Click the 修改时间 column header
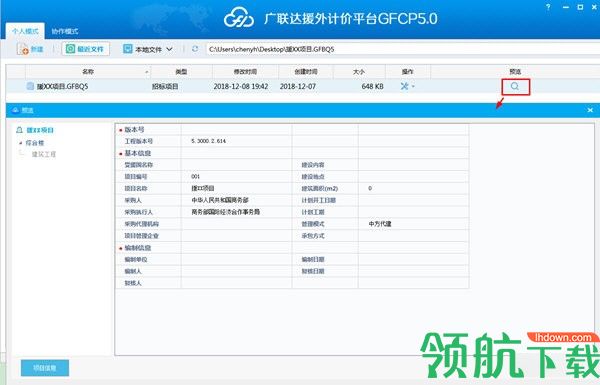The image size is (600, 385). 245,72
